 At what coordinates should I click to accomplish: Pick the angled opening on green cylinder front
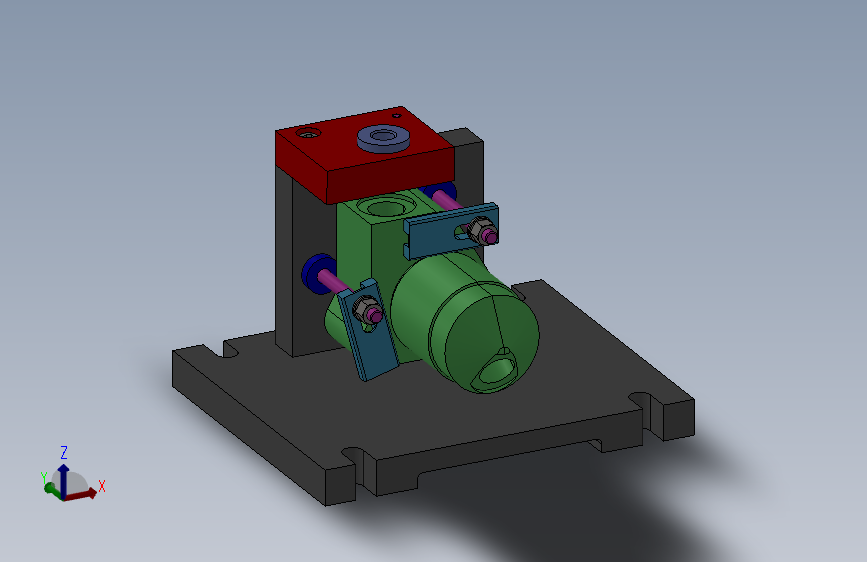pyautogui.click(x=496, y=370)
